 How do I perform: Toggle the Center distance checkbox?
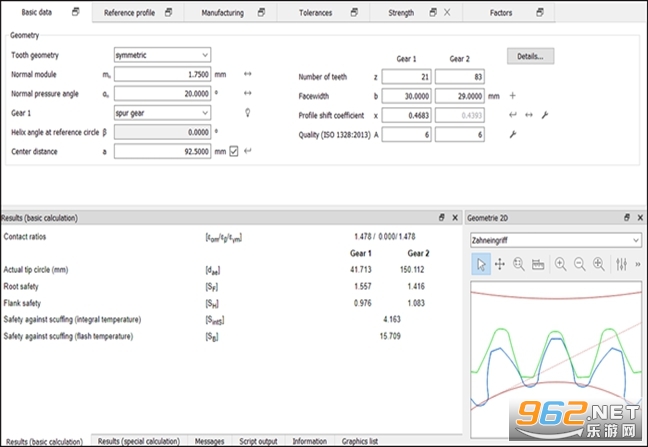(234, 151)
